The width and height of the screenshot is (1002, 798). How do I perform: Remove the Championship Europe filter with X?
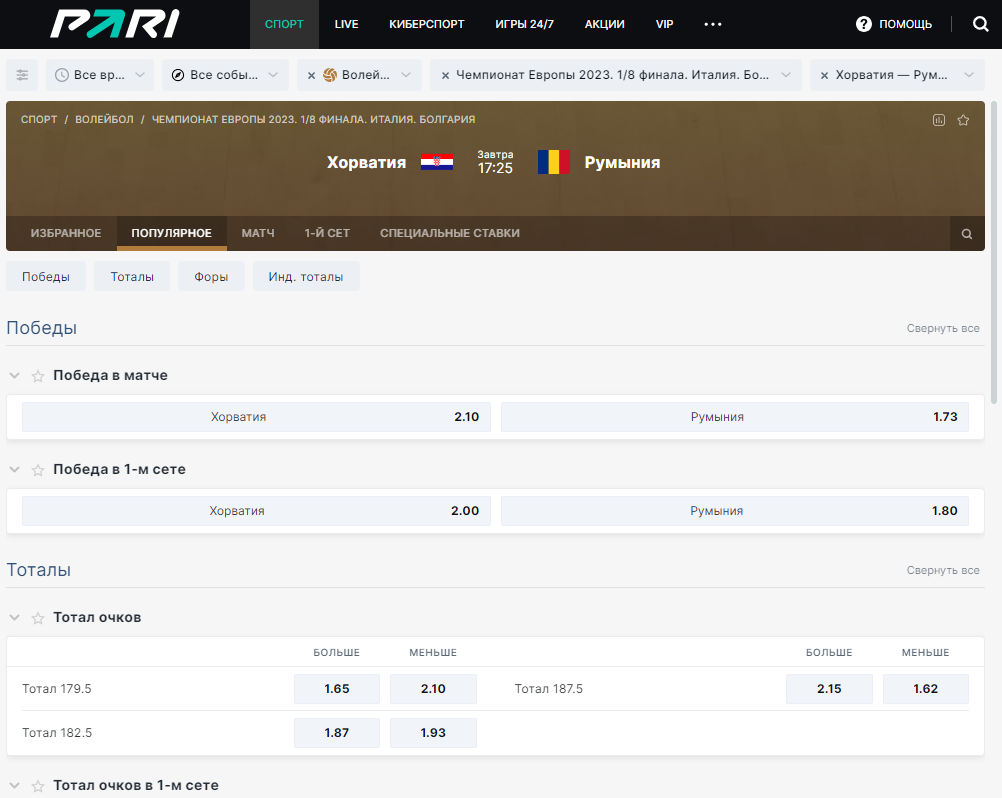pyautogui.click(x=445, y=75)
